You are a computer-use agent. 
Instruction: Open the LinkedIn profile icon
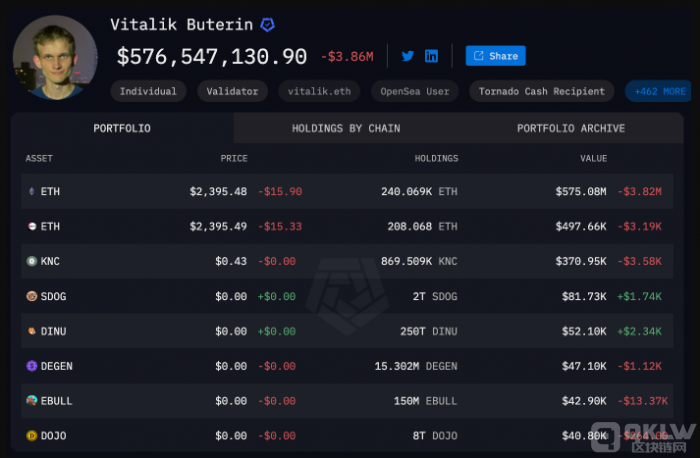pos(431,56)
